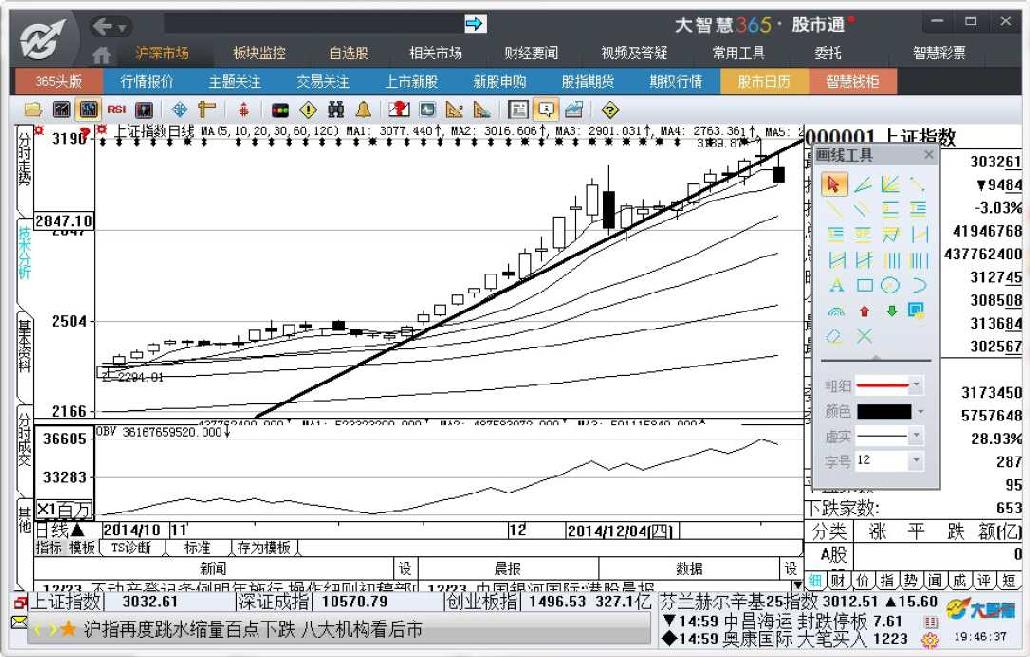The height and width of the screenshot is (657, 1030).
Task: Open the 颜色 color dropdown arrow
Action: click(x=920, y=411)
